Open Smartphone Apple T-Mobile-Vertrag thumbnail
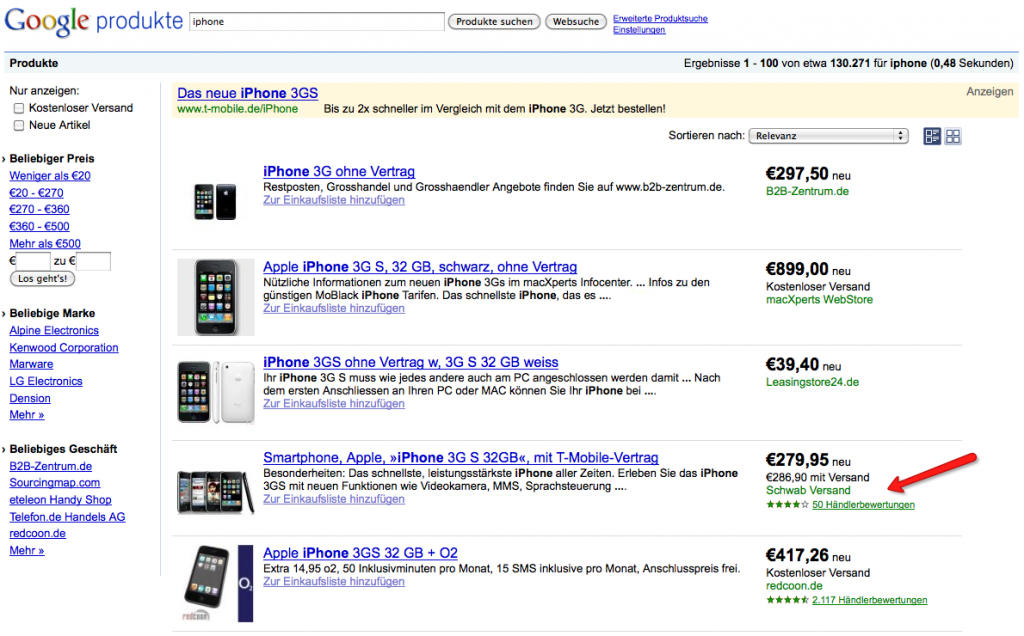The height and width of the screenshot is (636, 1024). pyautogui.click(x=216, y=491)
